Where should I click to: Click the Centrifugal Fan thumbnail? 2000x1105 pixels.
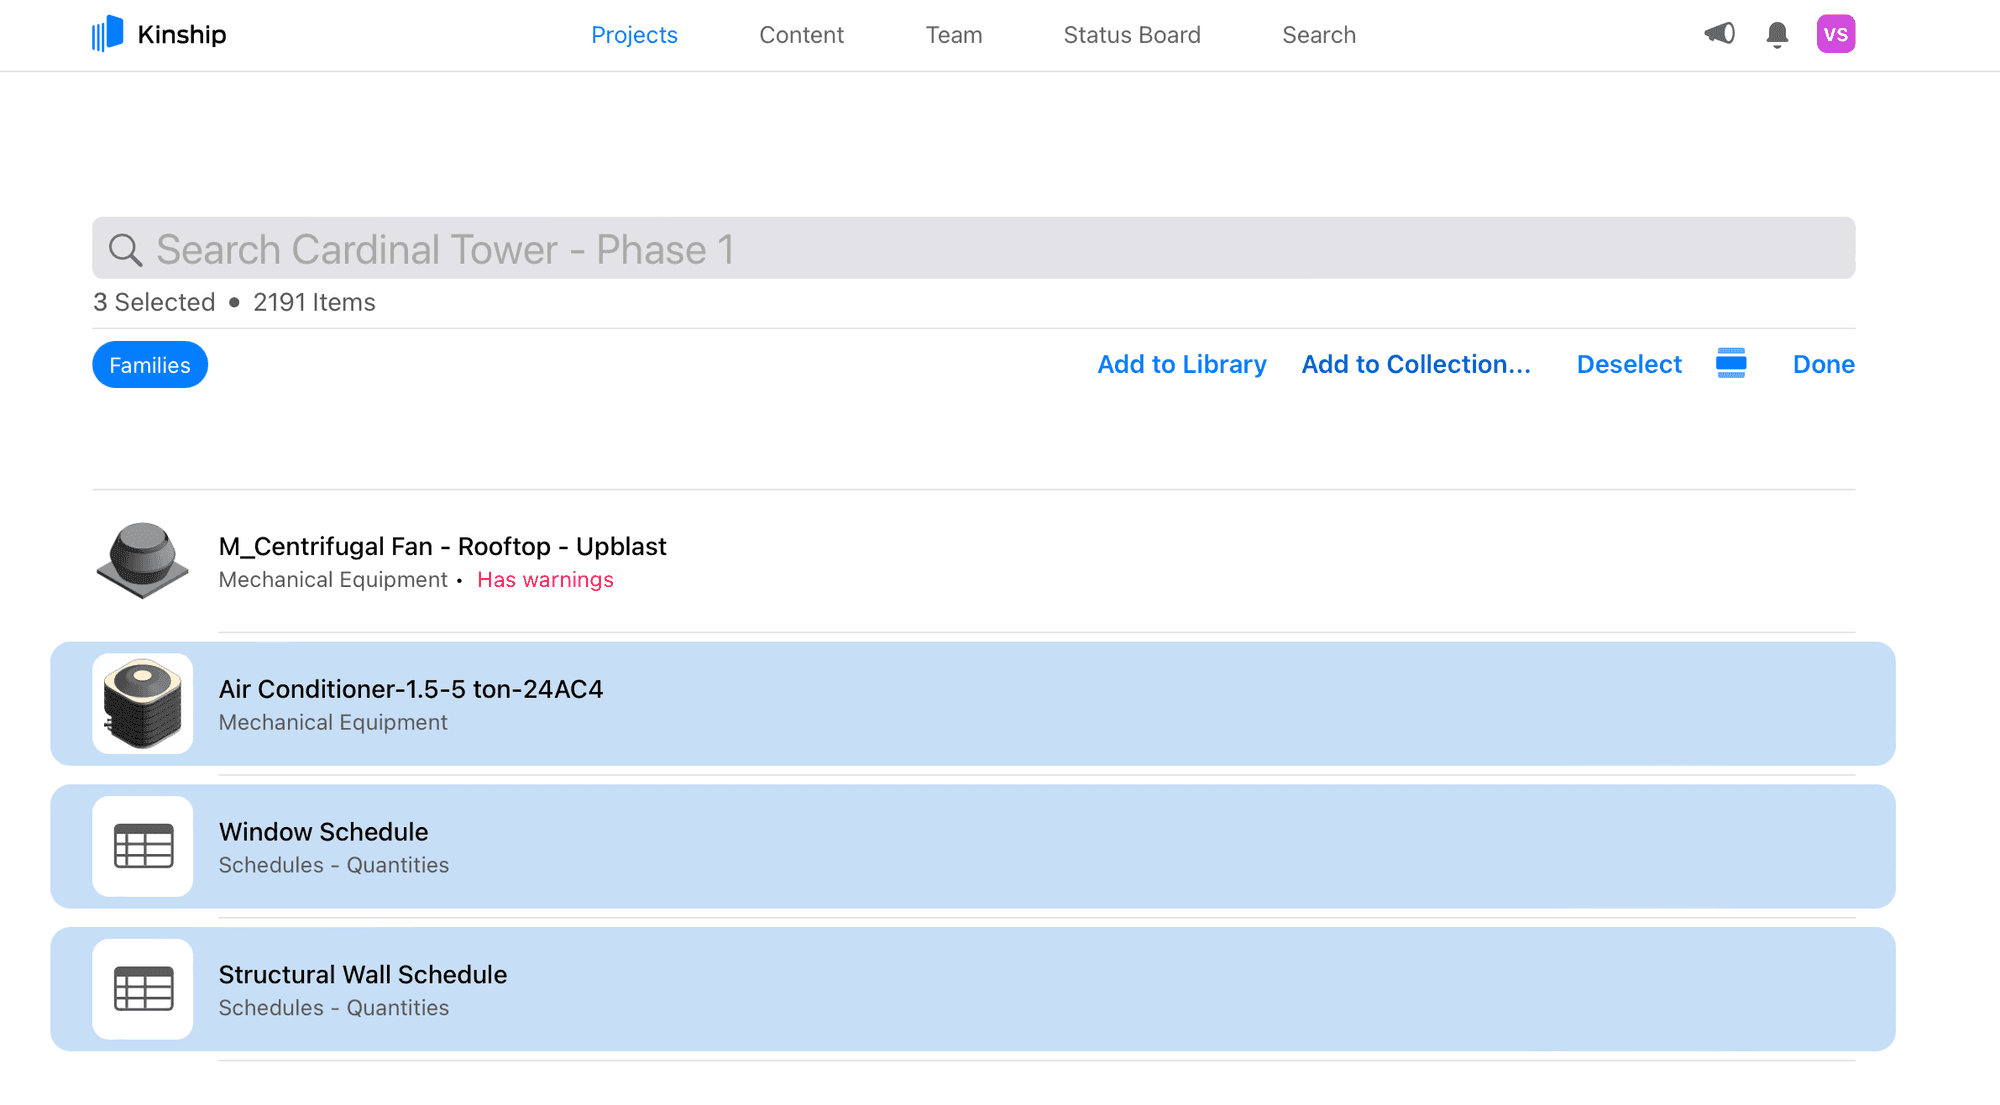pos(143,560)
